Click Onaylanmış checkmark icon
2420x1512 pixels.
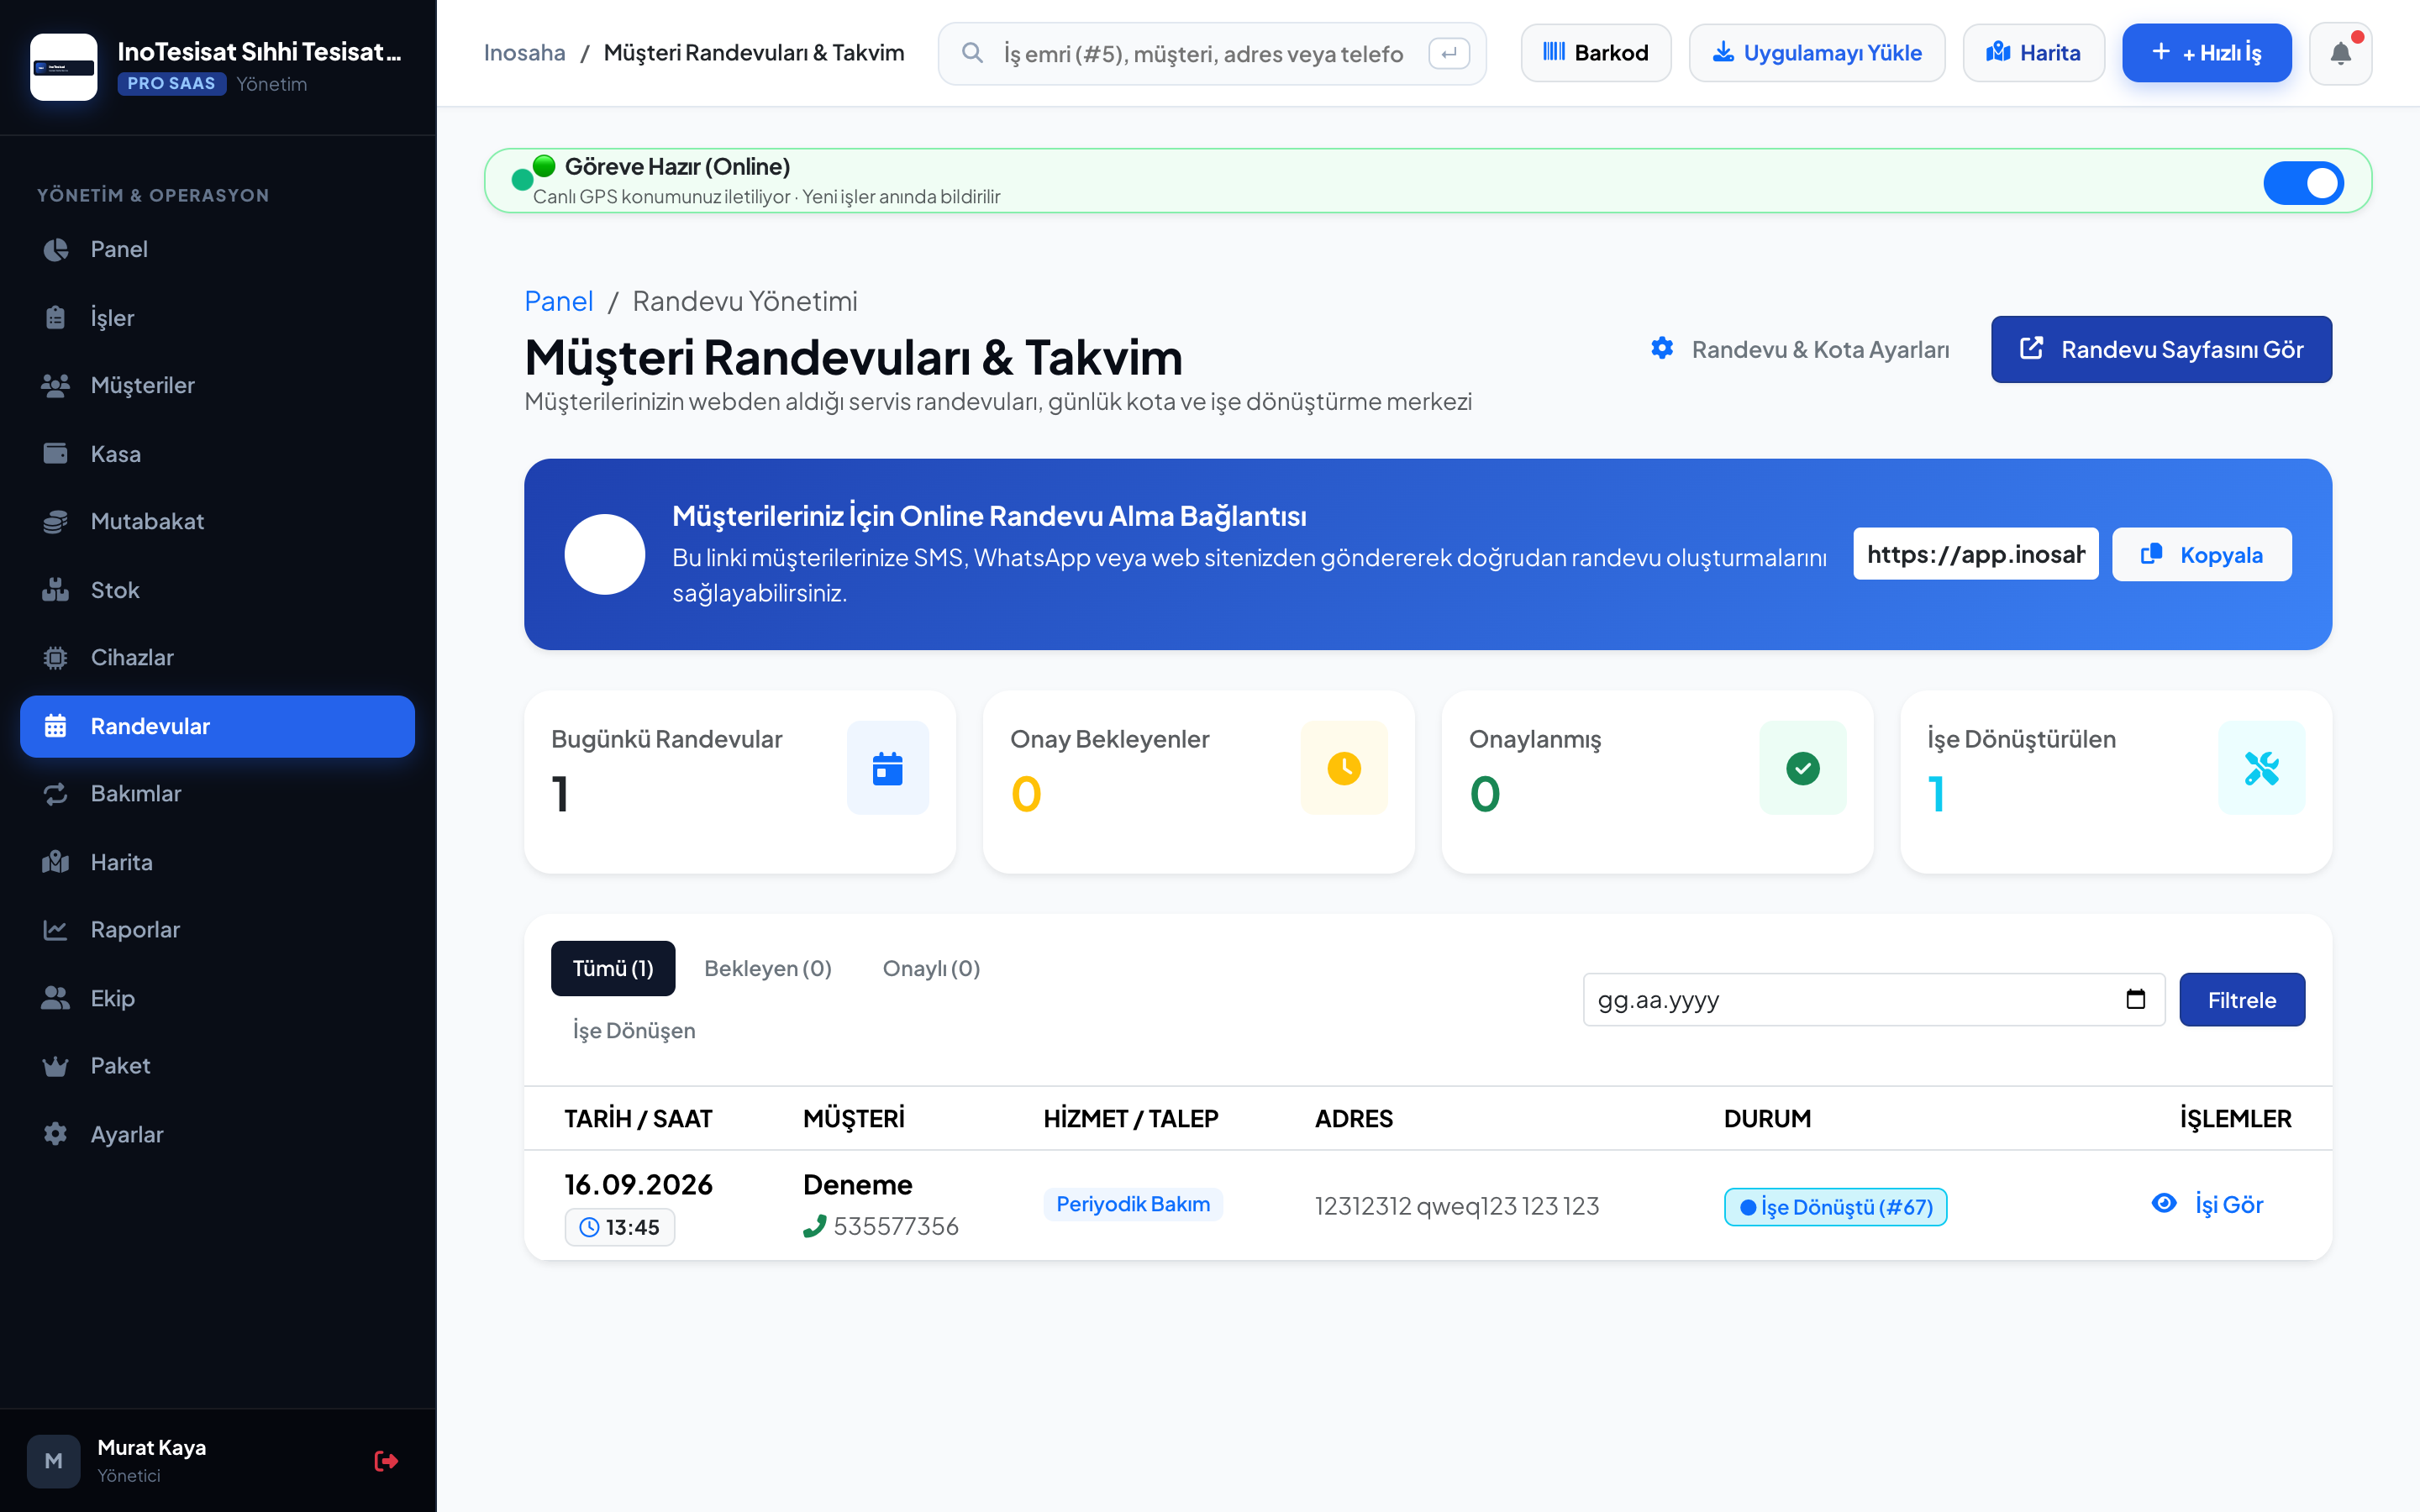click(x=1802, y=768)
